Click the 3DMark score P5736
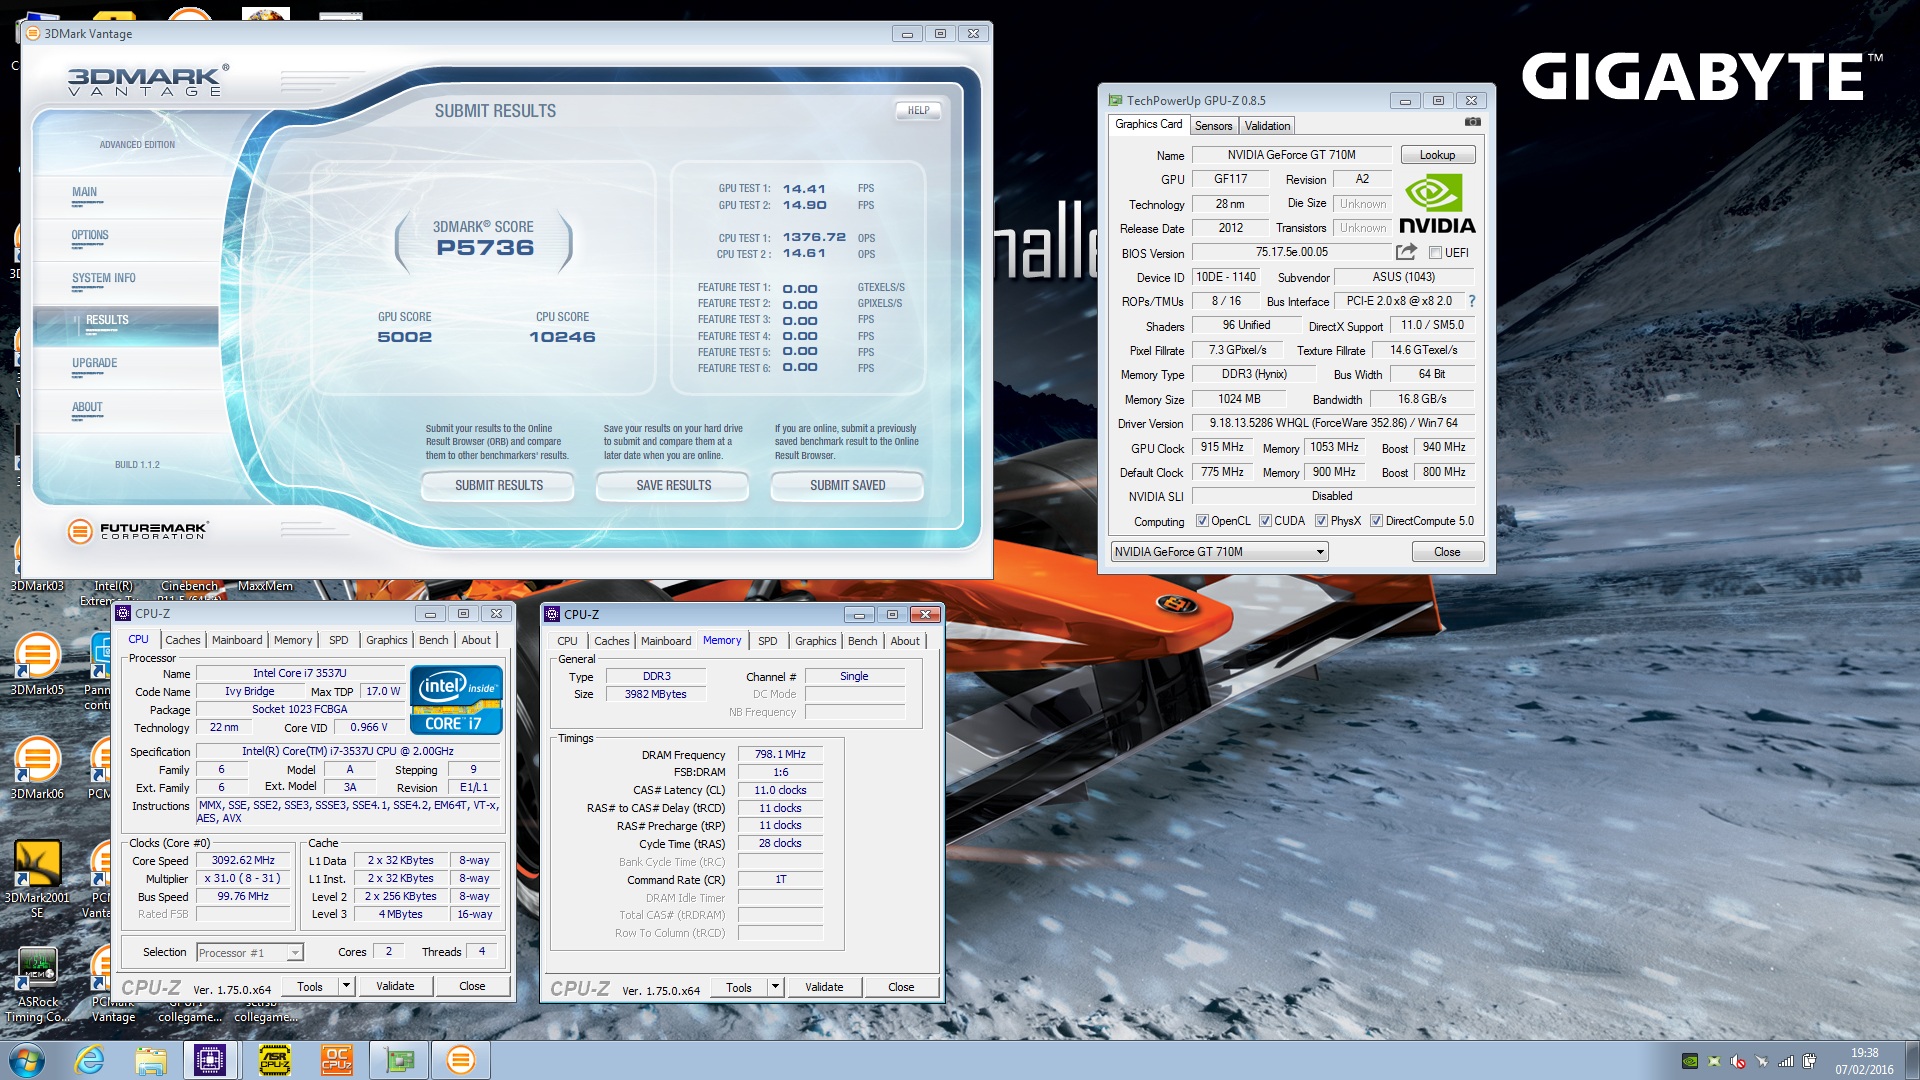 coord(485,248)
